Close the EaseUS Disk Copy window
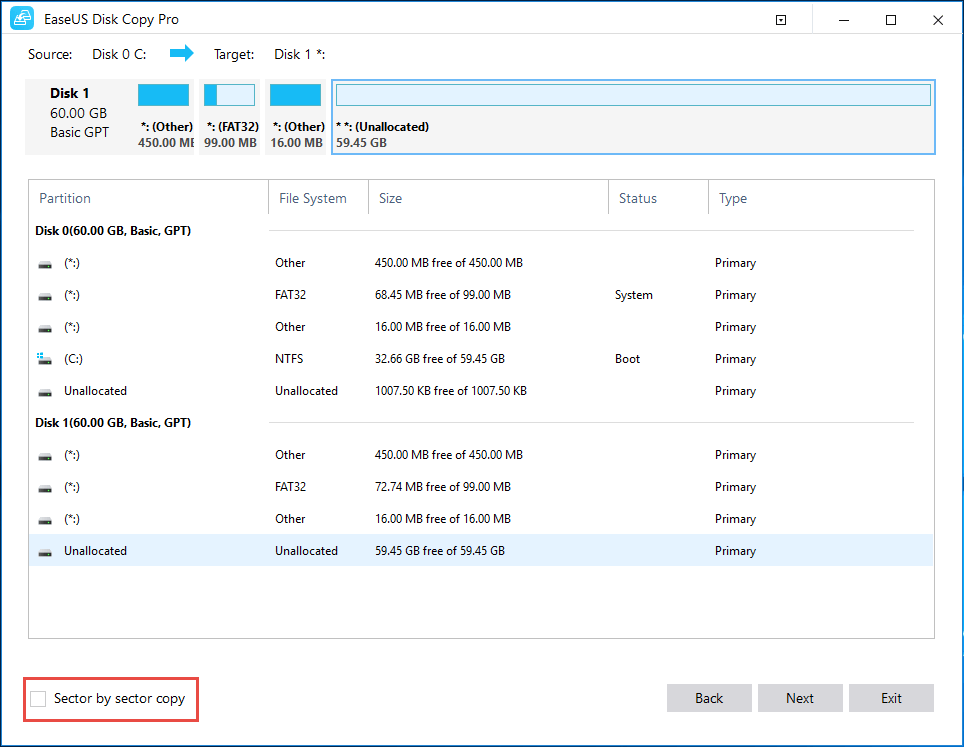Screen dimensions: 964x747 coord(938,20)
